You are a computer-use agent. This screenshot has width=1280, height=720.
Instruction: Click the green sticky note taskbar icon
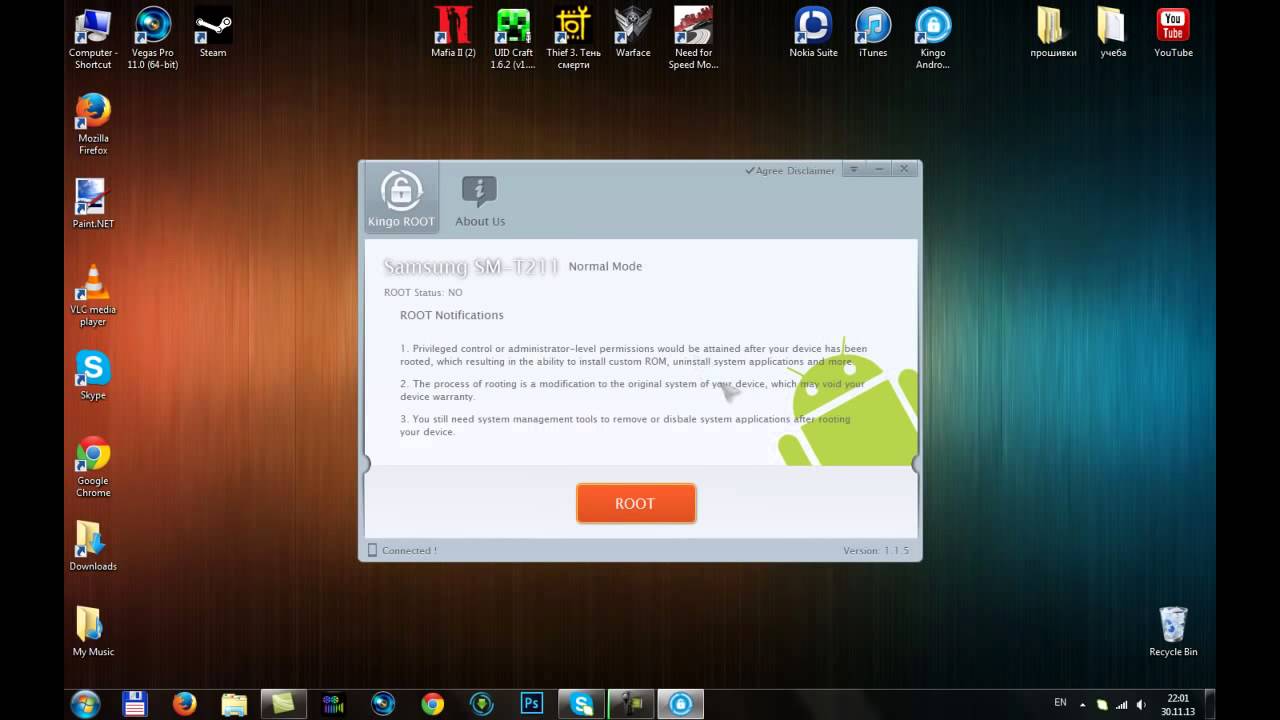click(x=284, y=704)
